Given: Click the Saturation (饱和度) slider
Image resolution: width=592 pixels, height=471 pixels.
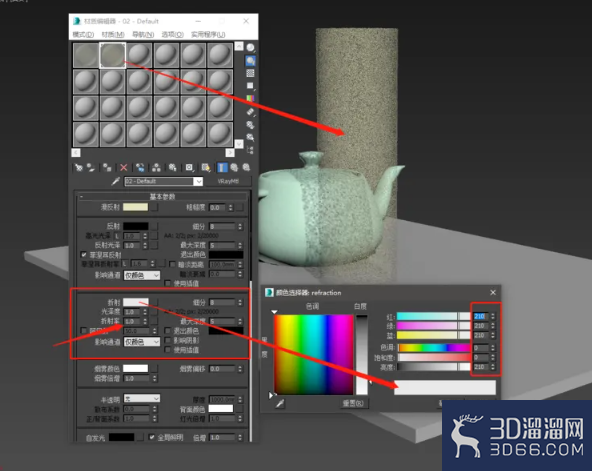Looking at the screenshot, I should (x=433, y=357).
